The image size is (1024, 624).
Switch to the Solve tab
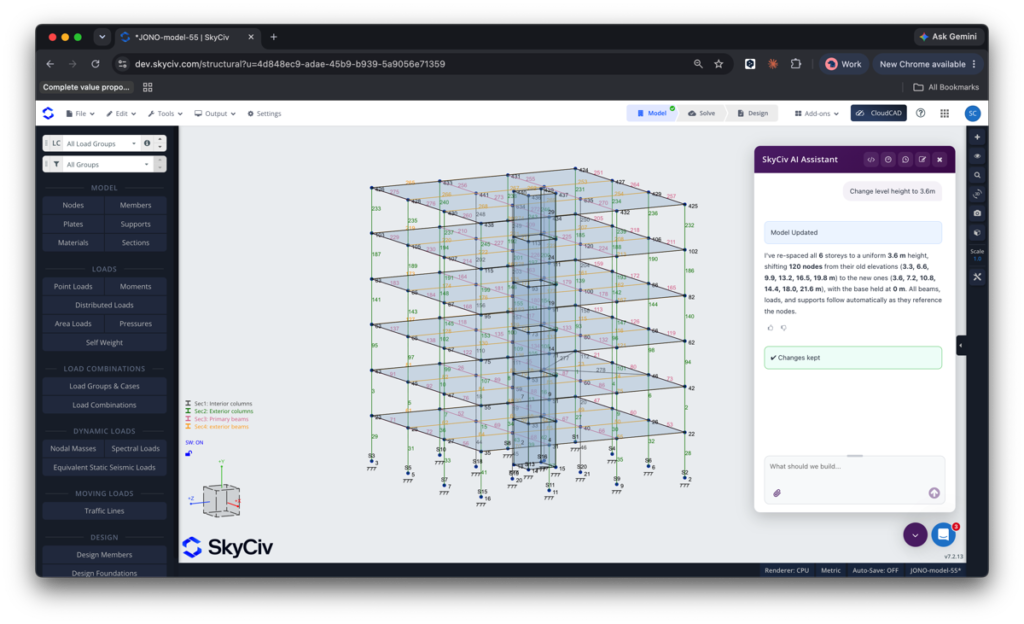702,113
